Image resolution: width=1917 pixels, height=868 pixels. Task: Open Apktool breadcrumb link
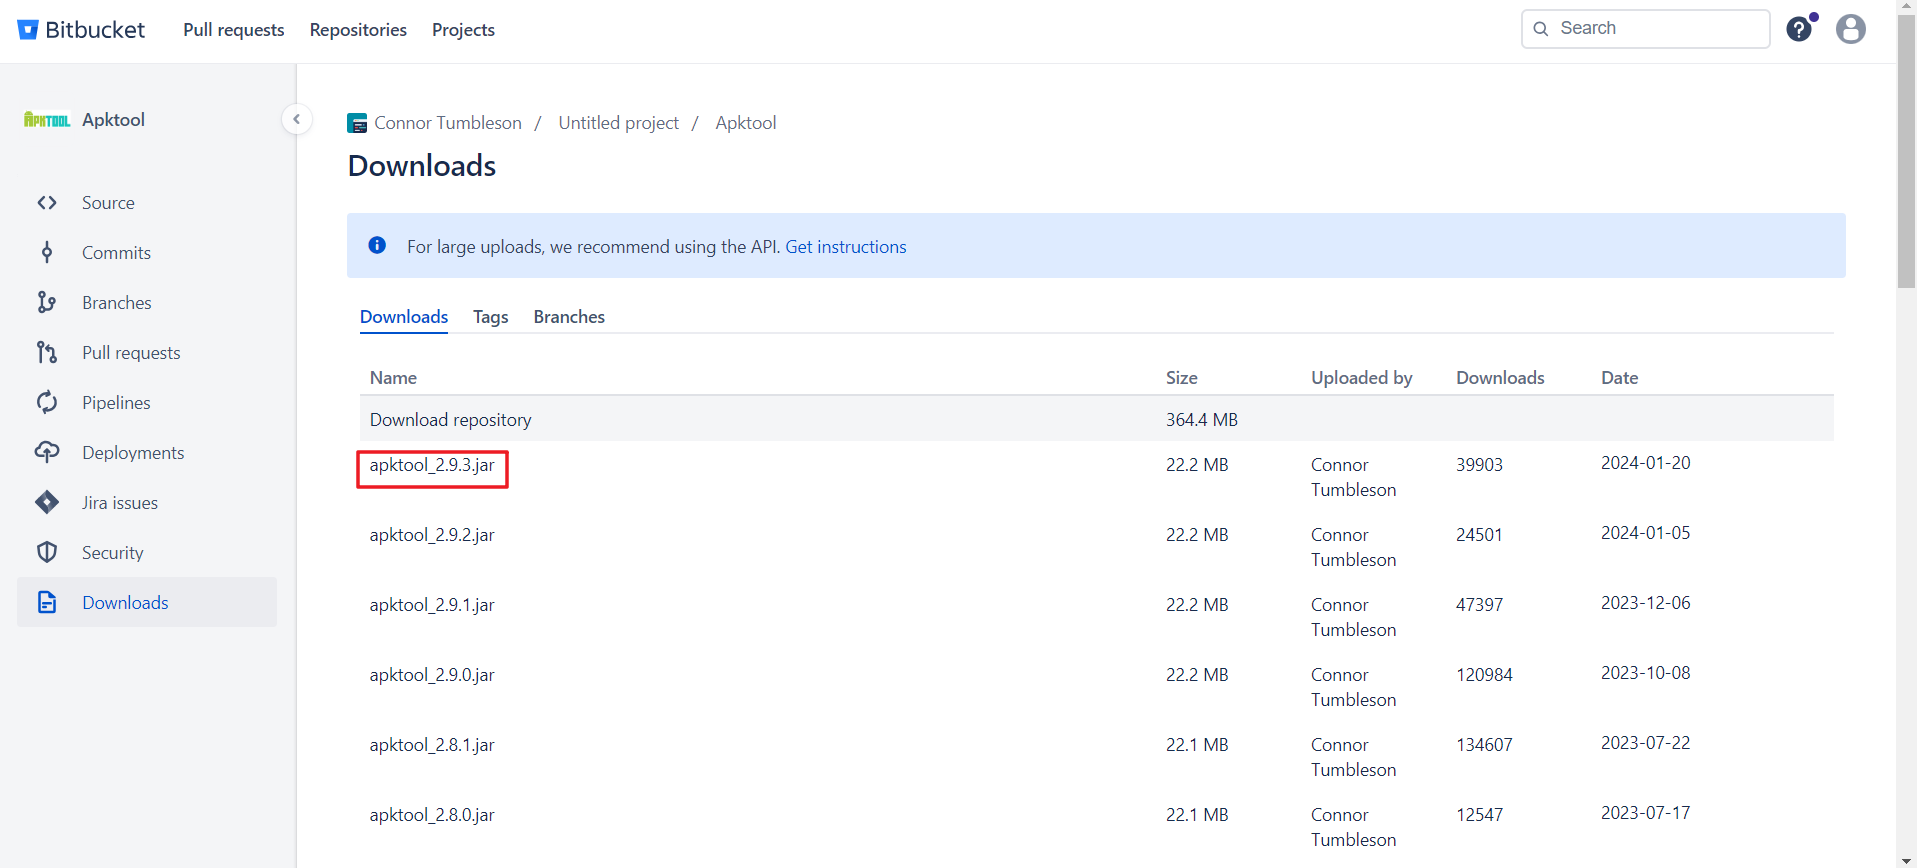pos(746,123)
